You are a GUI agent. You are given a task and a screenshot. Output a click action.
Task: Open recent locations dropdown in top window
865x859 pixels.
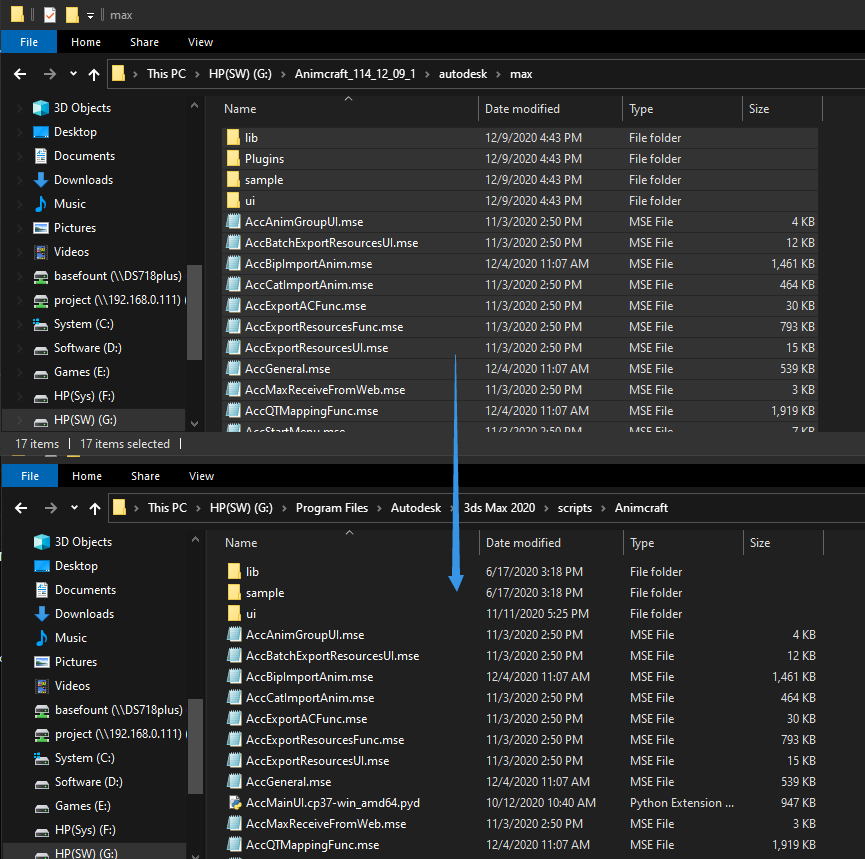73,74
